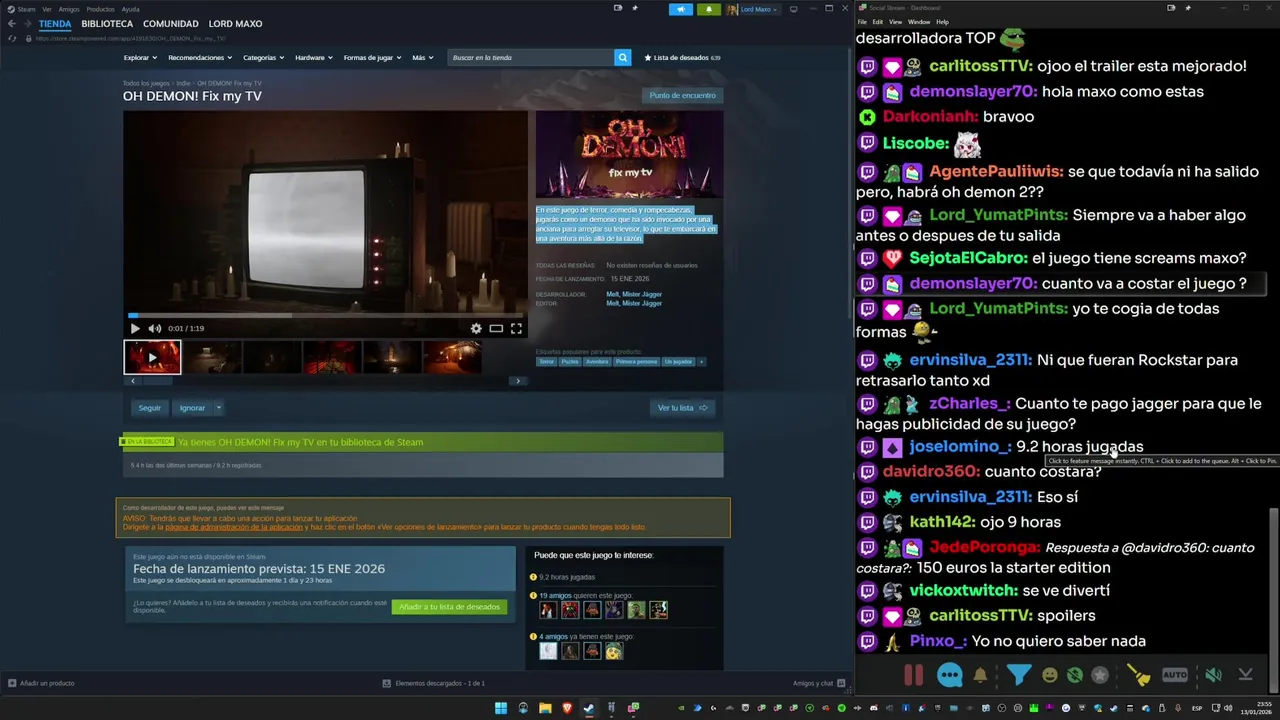Click the Terror tag
This screenshot has height=720, width=1280.
tap(546, 362)
